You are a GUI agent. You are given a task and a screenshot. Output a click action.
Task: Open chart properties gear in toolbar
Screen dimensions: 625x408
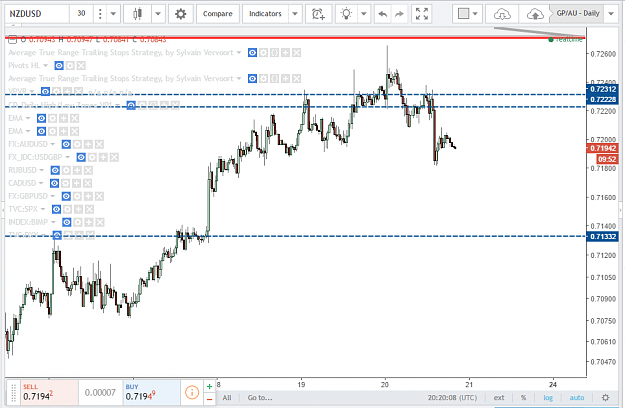click(181, 14)
